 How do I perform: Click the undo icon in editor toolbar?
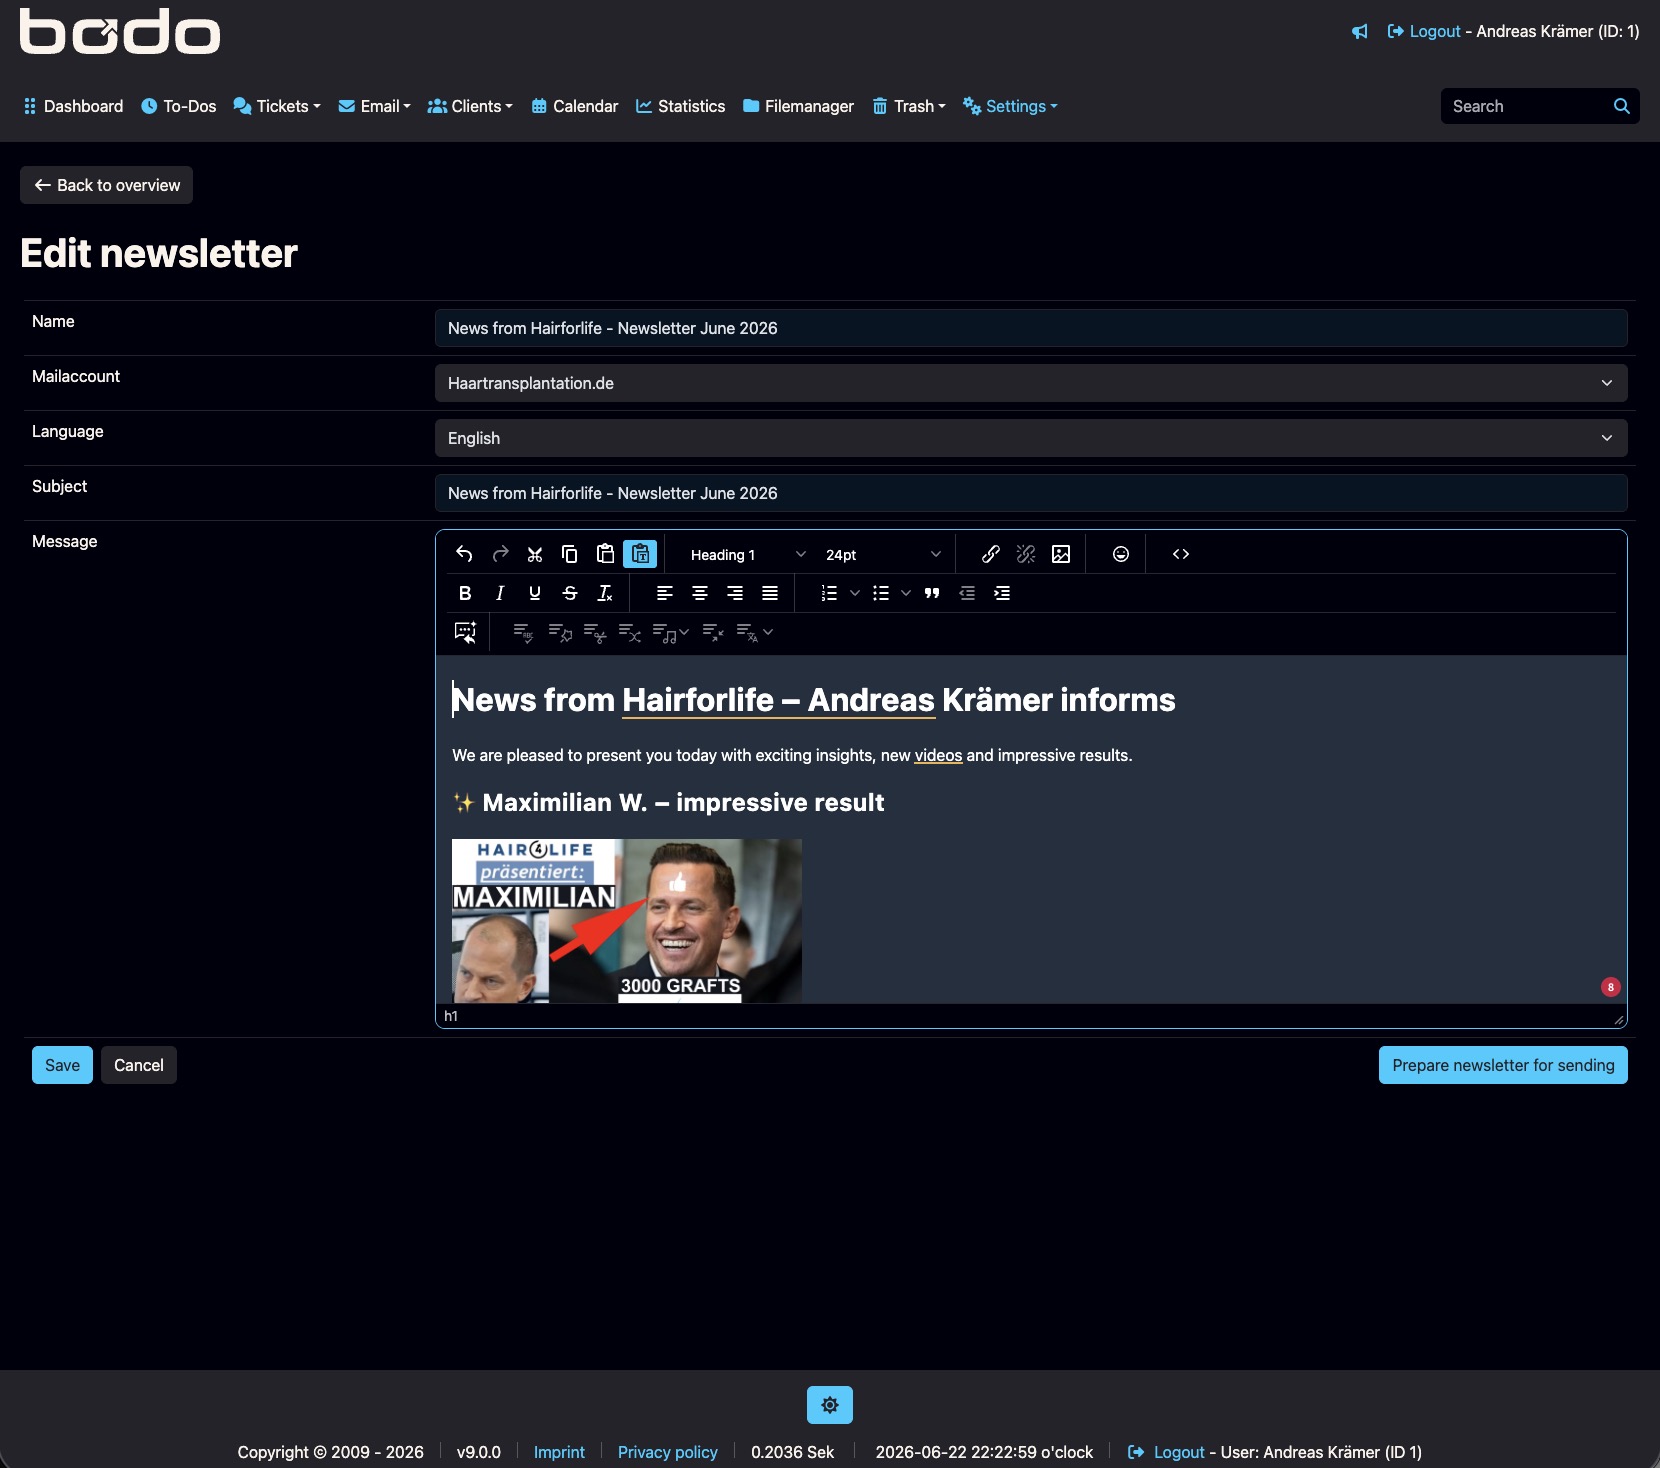click(x=464, y=554)
